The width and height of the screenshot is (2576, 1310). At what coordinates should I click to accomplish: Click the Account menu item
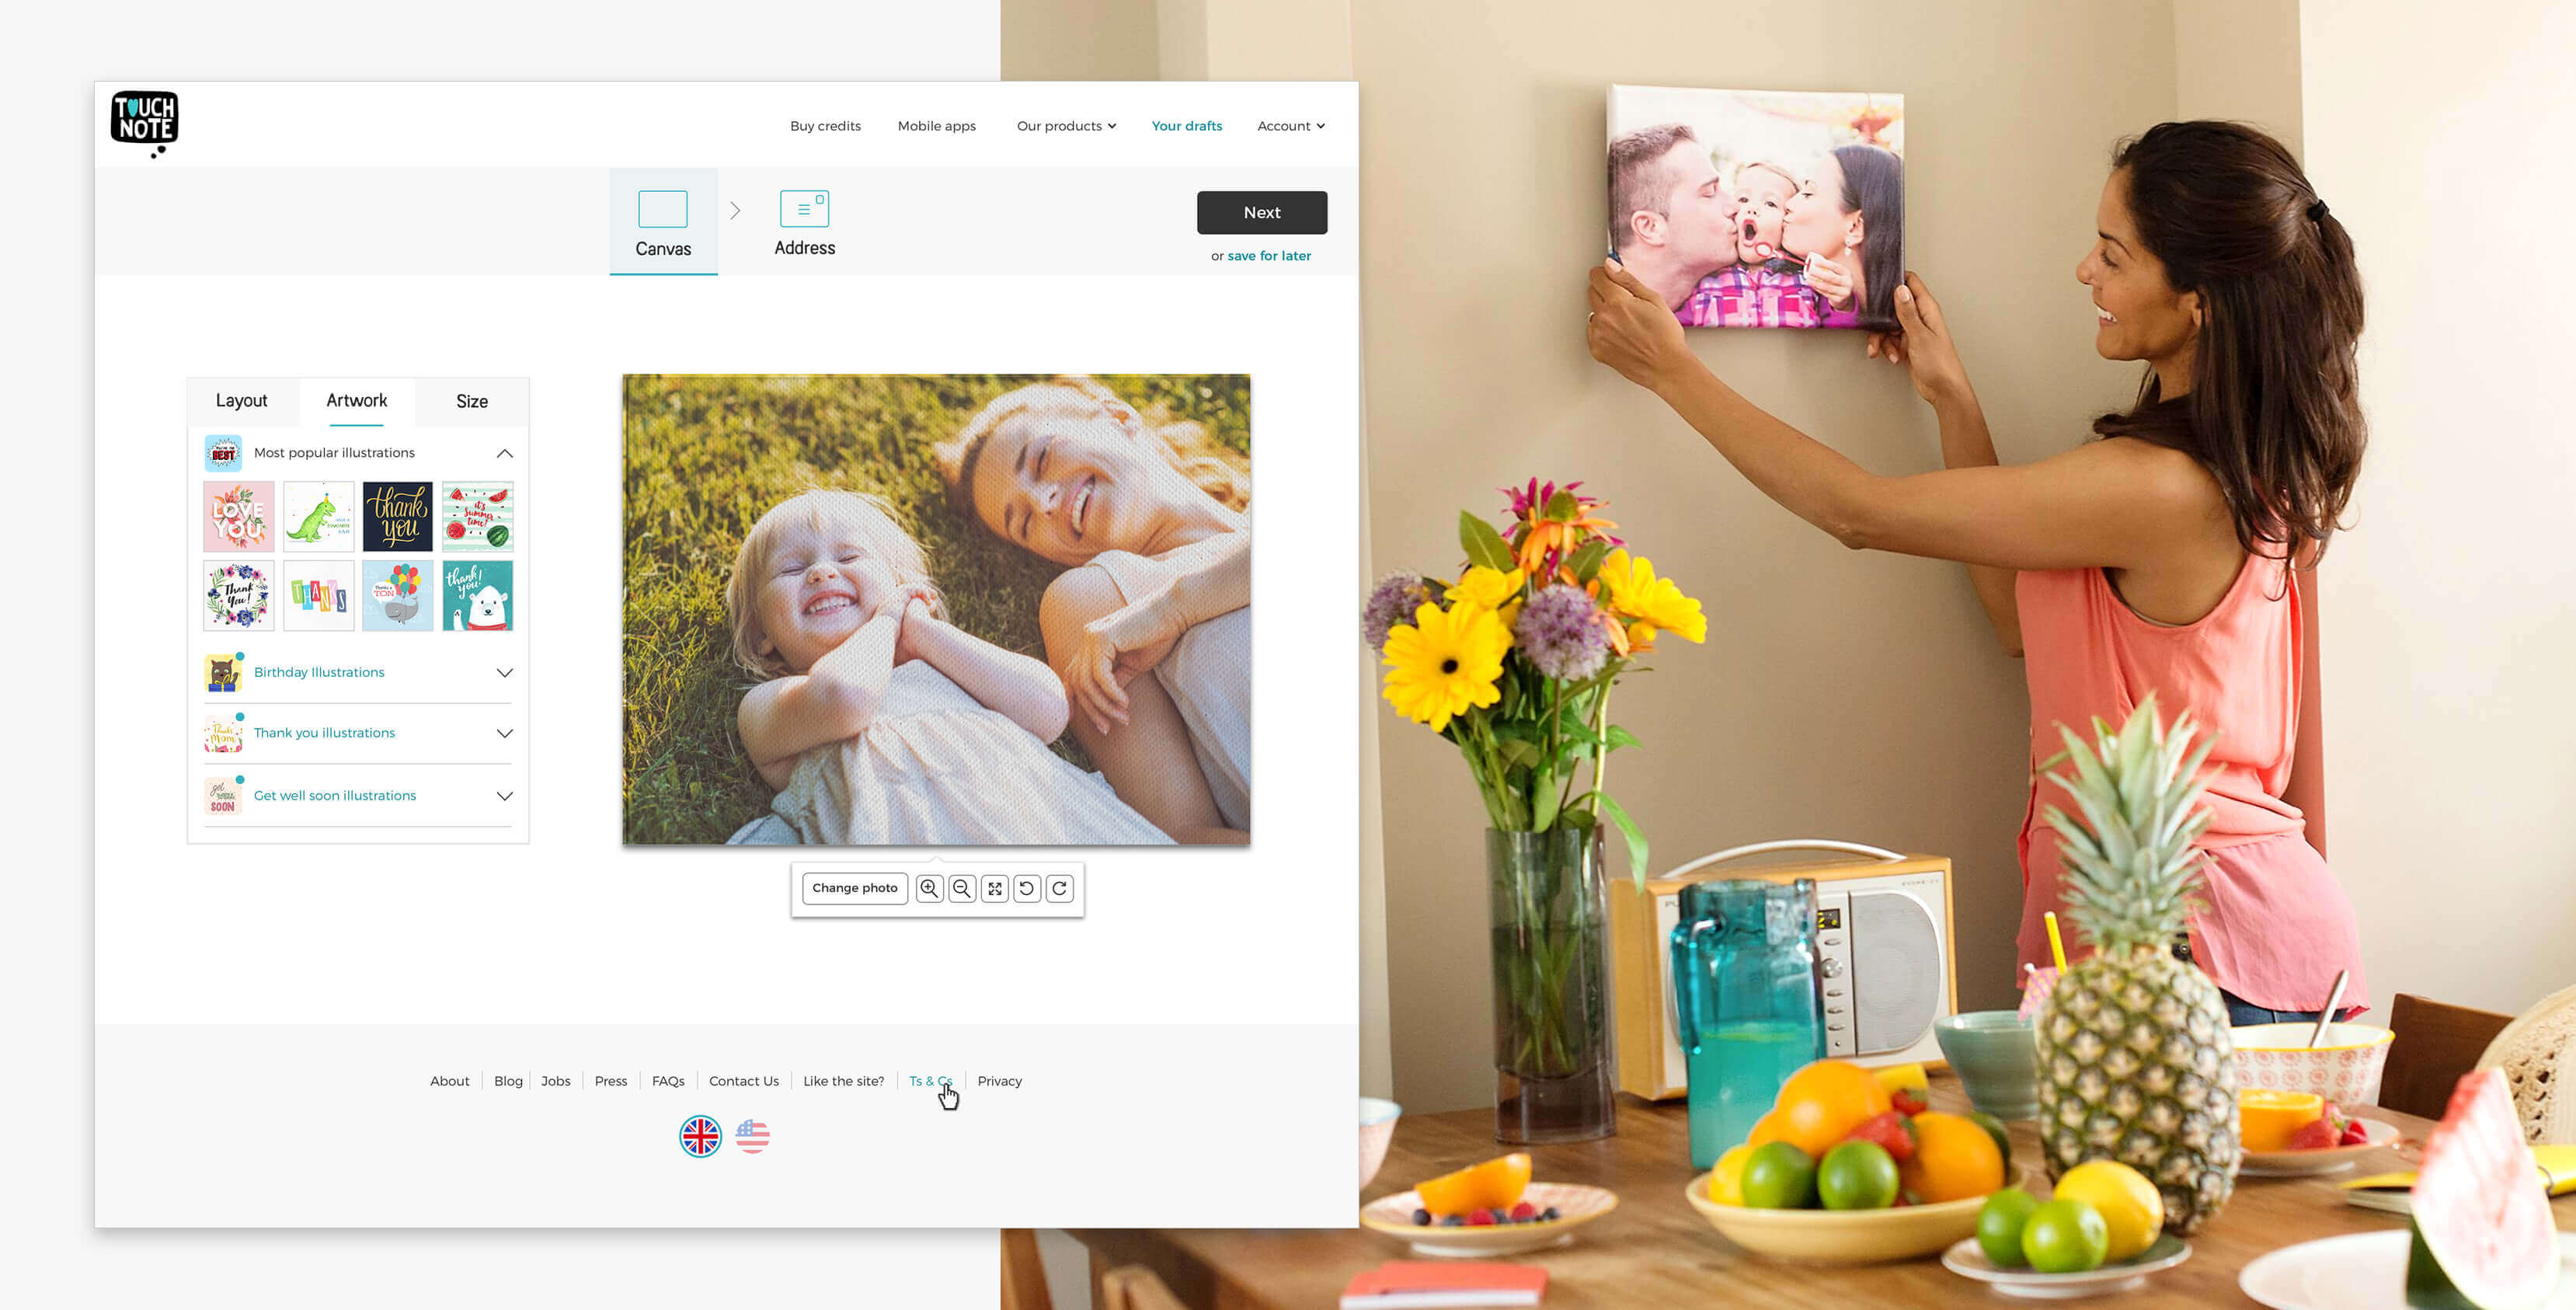click(x=1288, y=125)
